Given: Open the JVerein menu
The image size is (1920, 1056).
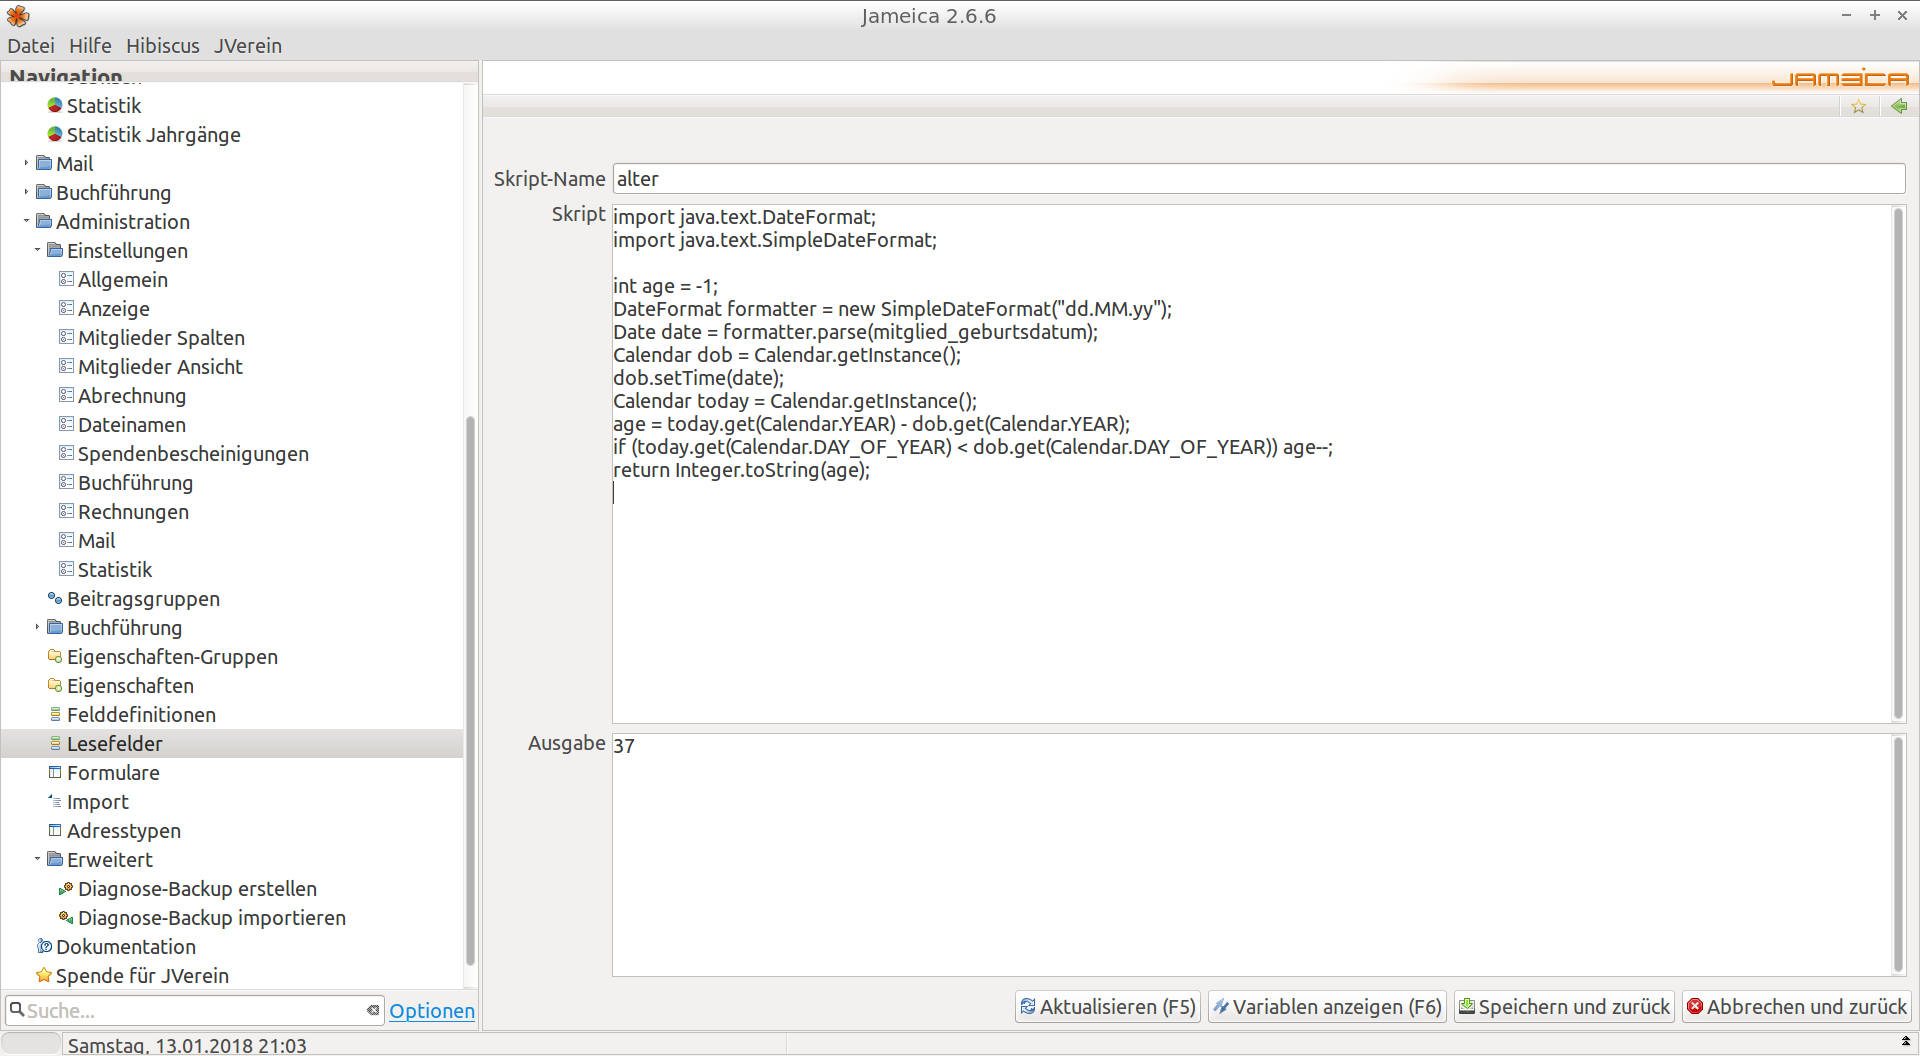Looking at the screenshot, I should pyautogui.click(x=247, y=46).
